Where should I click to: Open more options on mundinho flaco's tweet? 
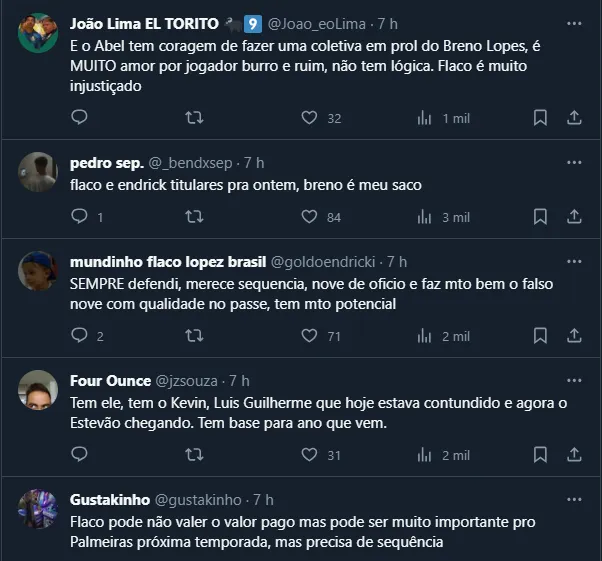(574, 262)
